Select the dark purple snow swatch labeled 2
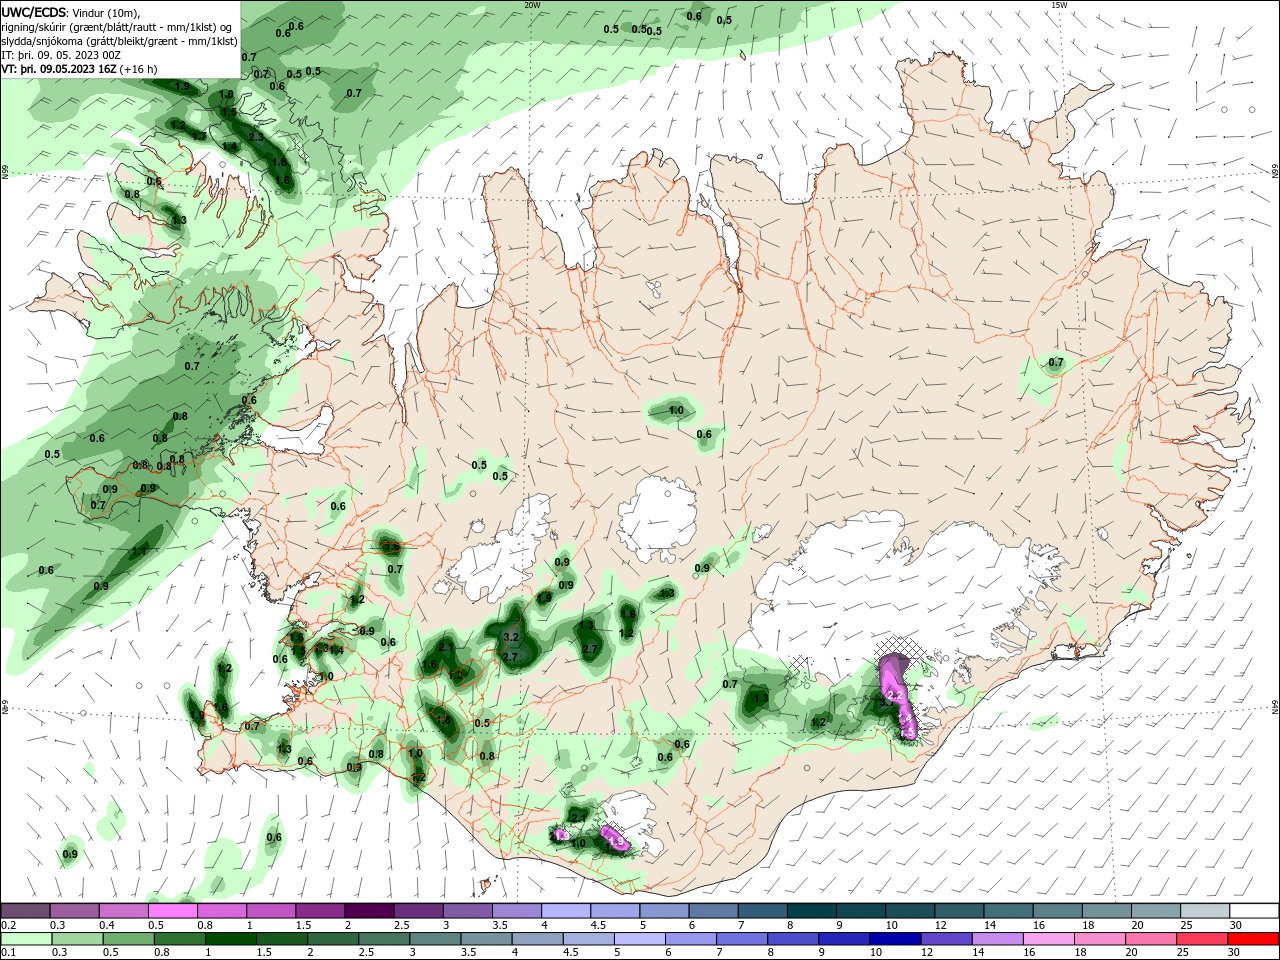This screenshot has width=1280, height=960. pos(369,910)
